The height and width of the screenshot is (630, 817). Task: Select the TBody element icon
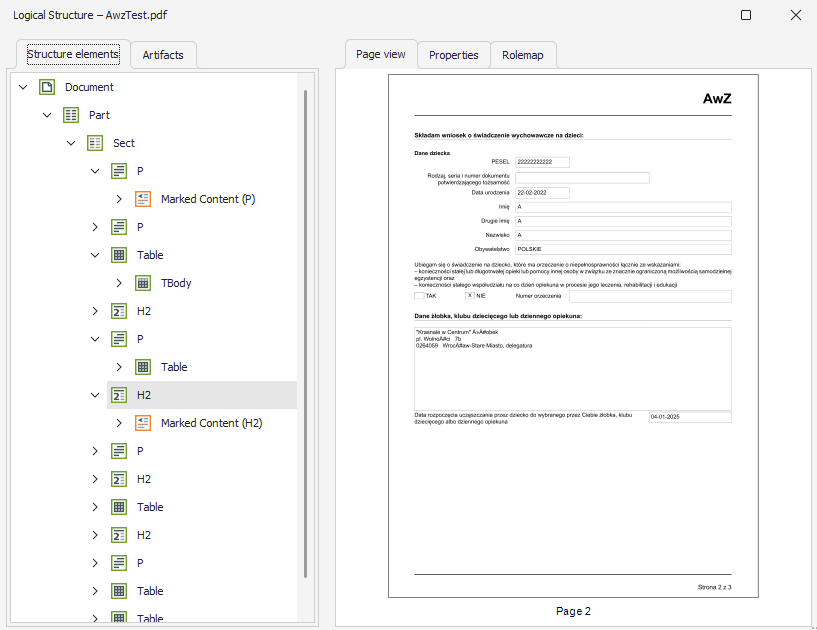[x=143, y=283]
